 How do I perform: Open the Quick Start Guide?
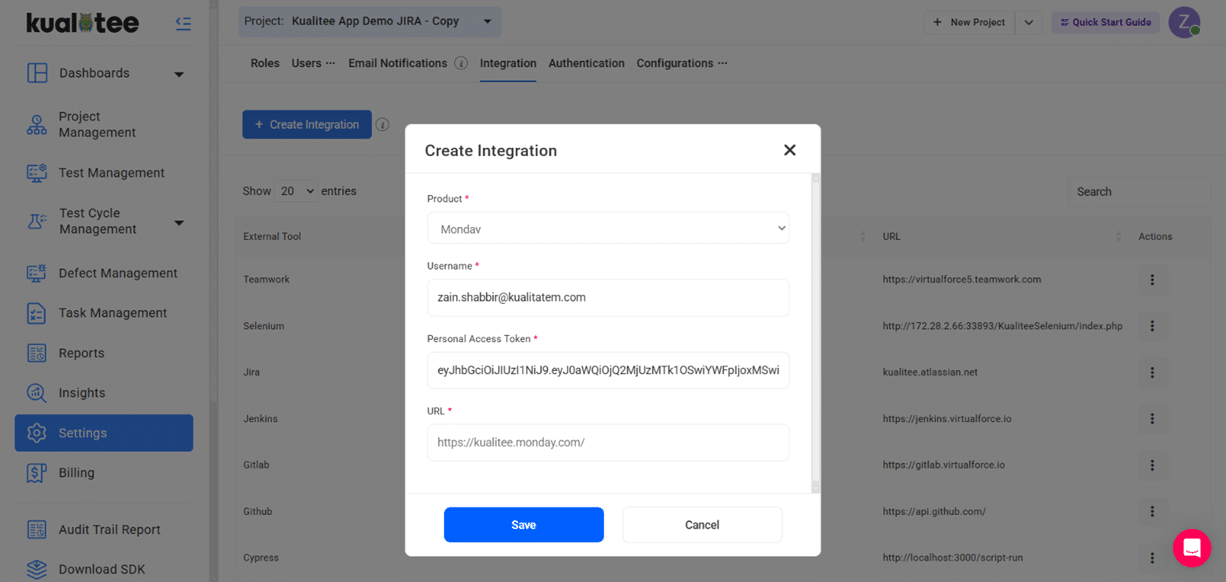(x=1105, y=22)
